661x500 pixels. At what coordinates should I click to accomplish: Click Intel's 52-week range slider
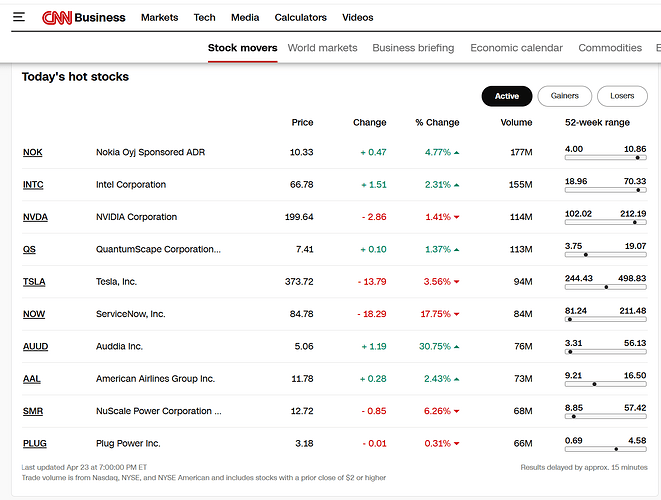tap(606, 190)
